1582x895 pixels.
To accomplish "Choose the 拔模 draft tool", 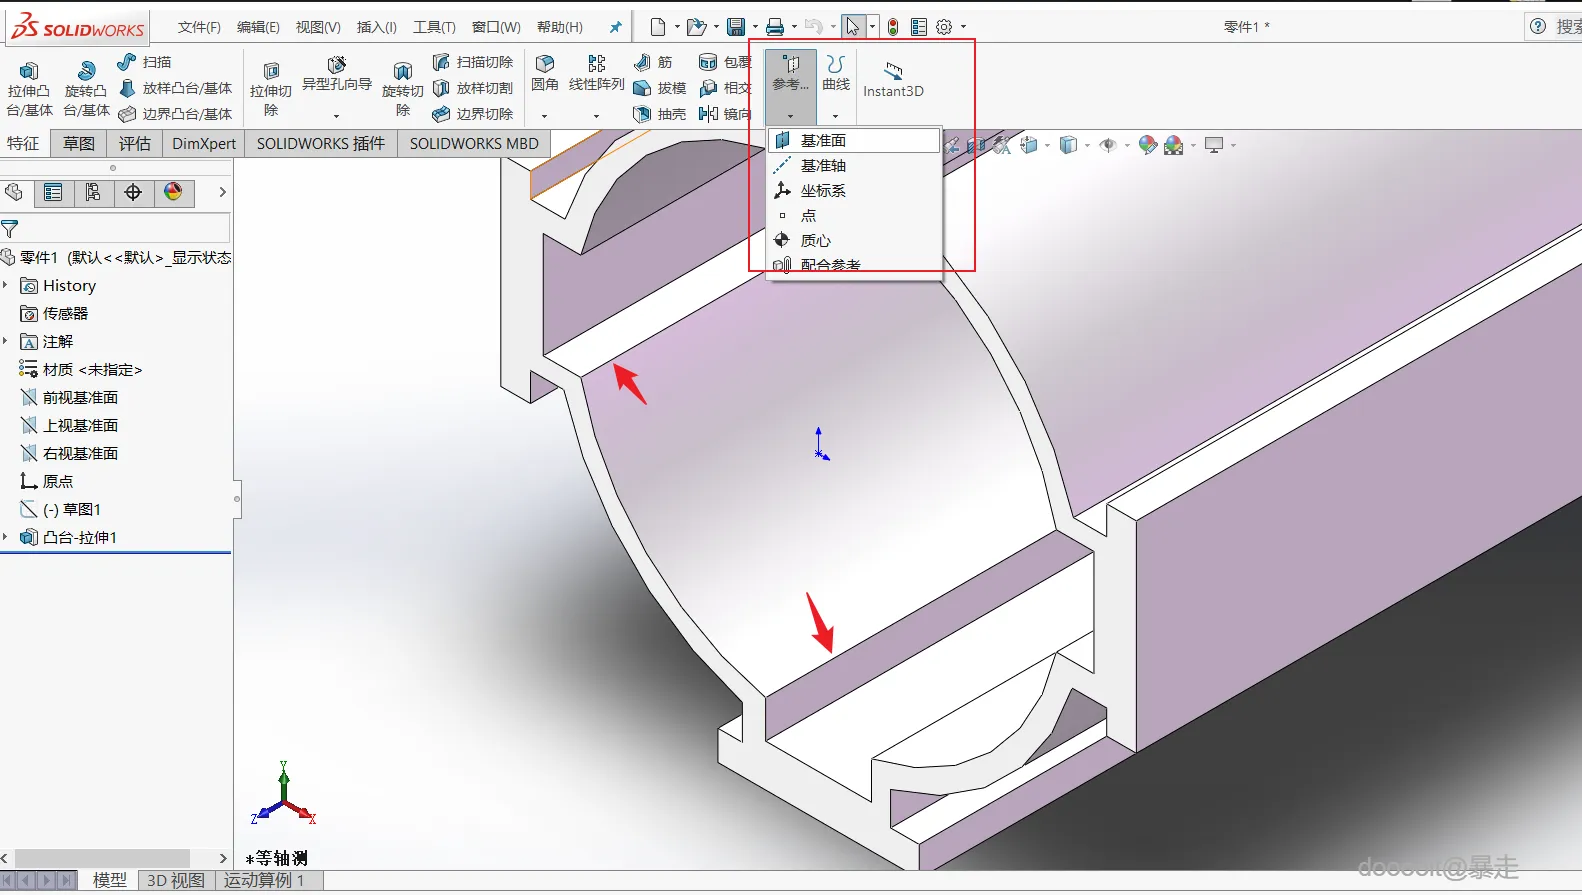I will pyautogui.click(x=660, y=88).
